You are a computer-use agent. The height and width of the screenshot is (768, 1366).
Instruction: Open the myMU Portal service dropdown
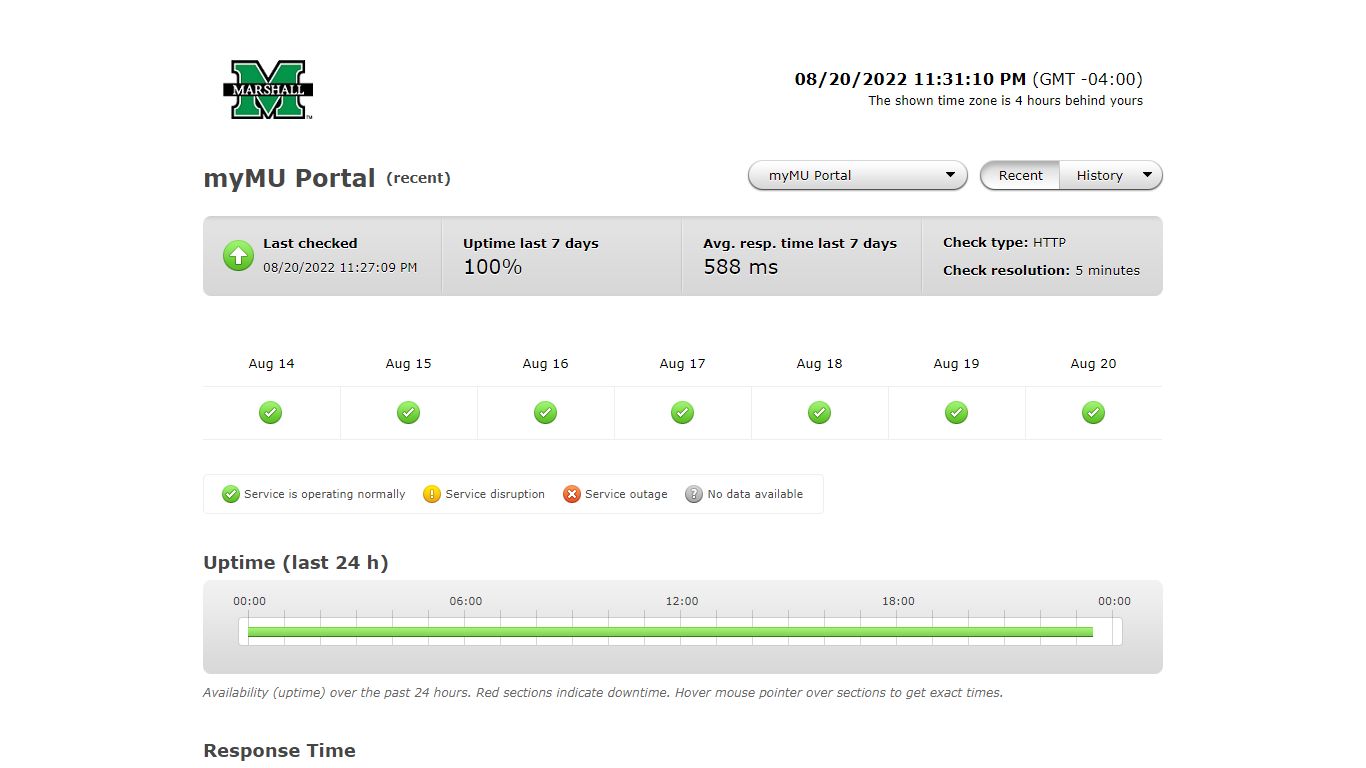coord(858,175)
